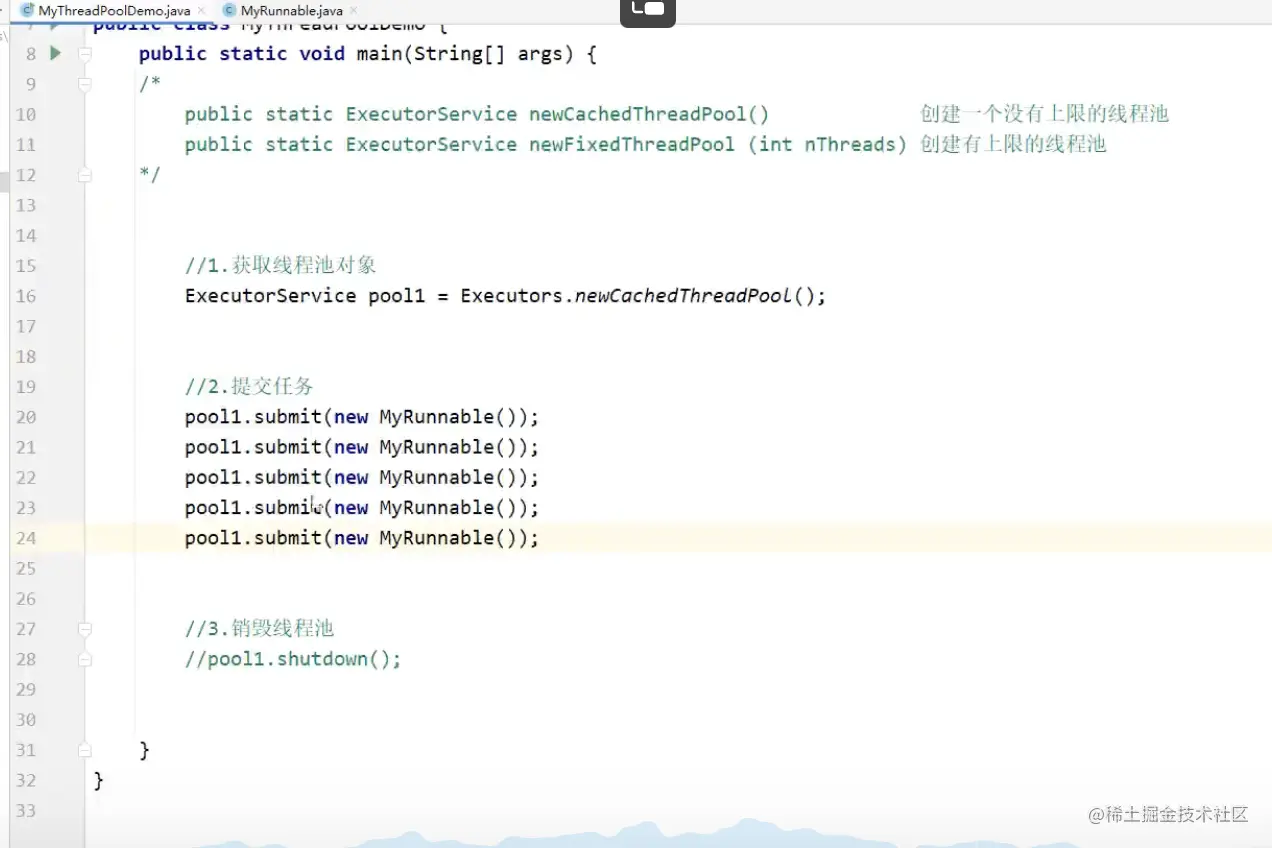This screenshot has height=848, width=1272.
Task: Collapse the block comment fold at line 9
Action: pos(85,84)
